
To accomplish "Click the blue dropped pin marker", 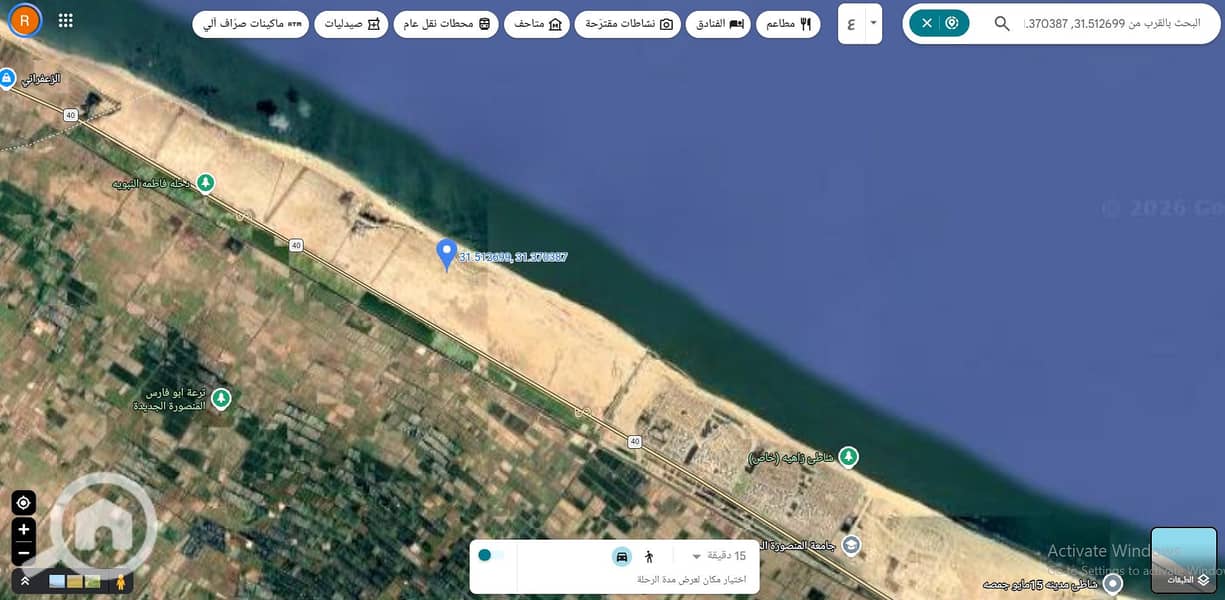I will (447, 254).
